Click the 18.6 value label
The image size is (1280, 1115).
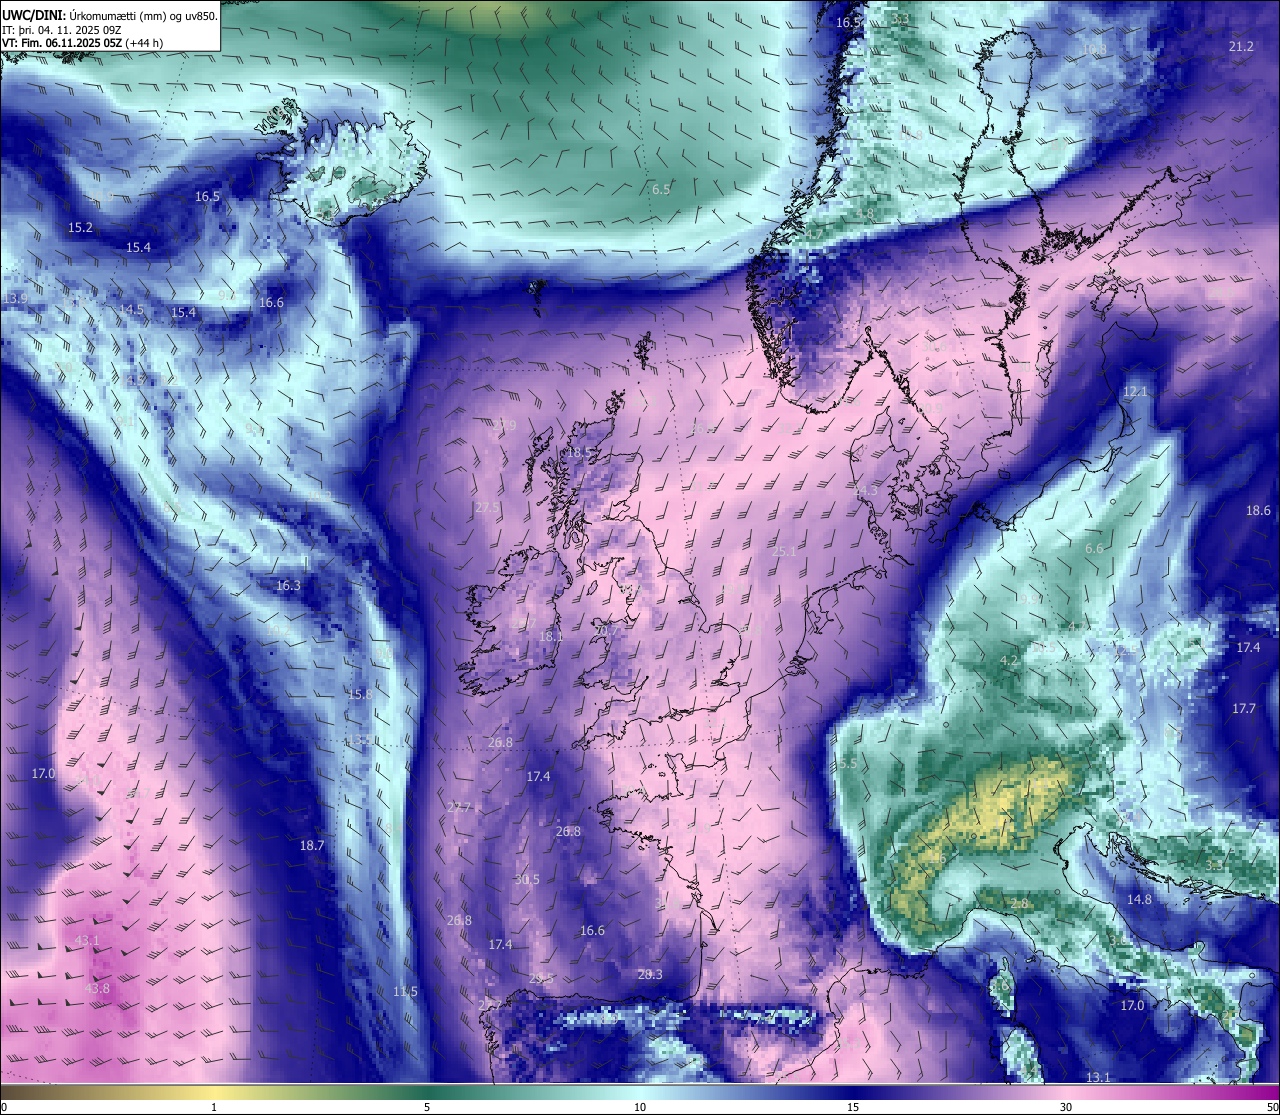(x=1258, y=511)
